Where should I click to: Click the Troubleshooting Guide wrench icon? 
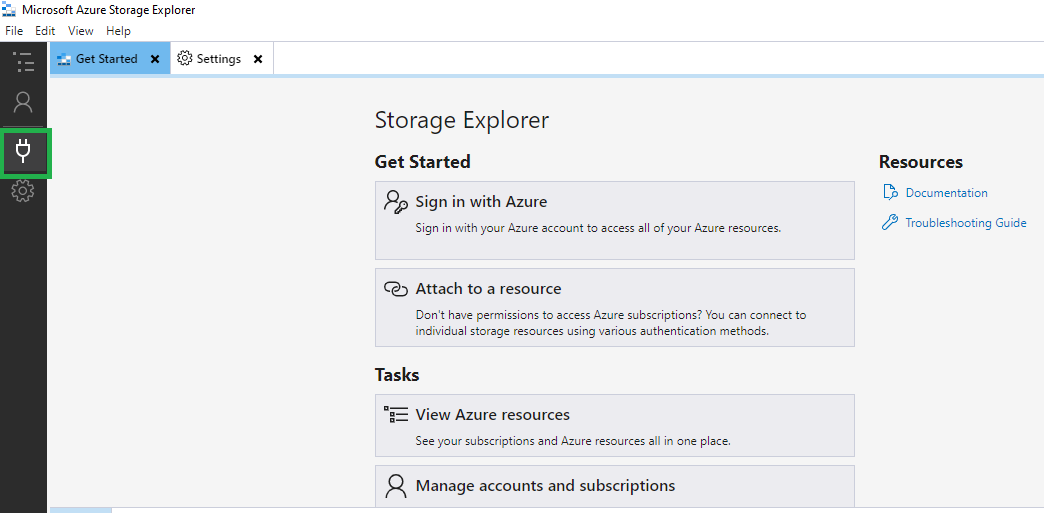890,223
